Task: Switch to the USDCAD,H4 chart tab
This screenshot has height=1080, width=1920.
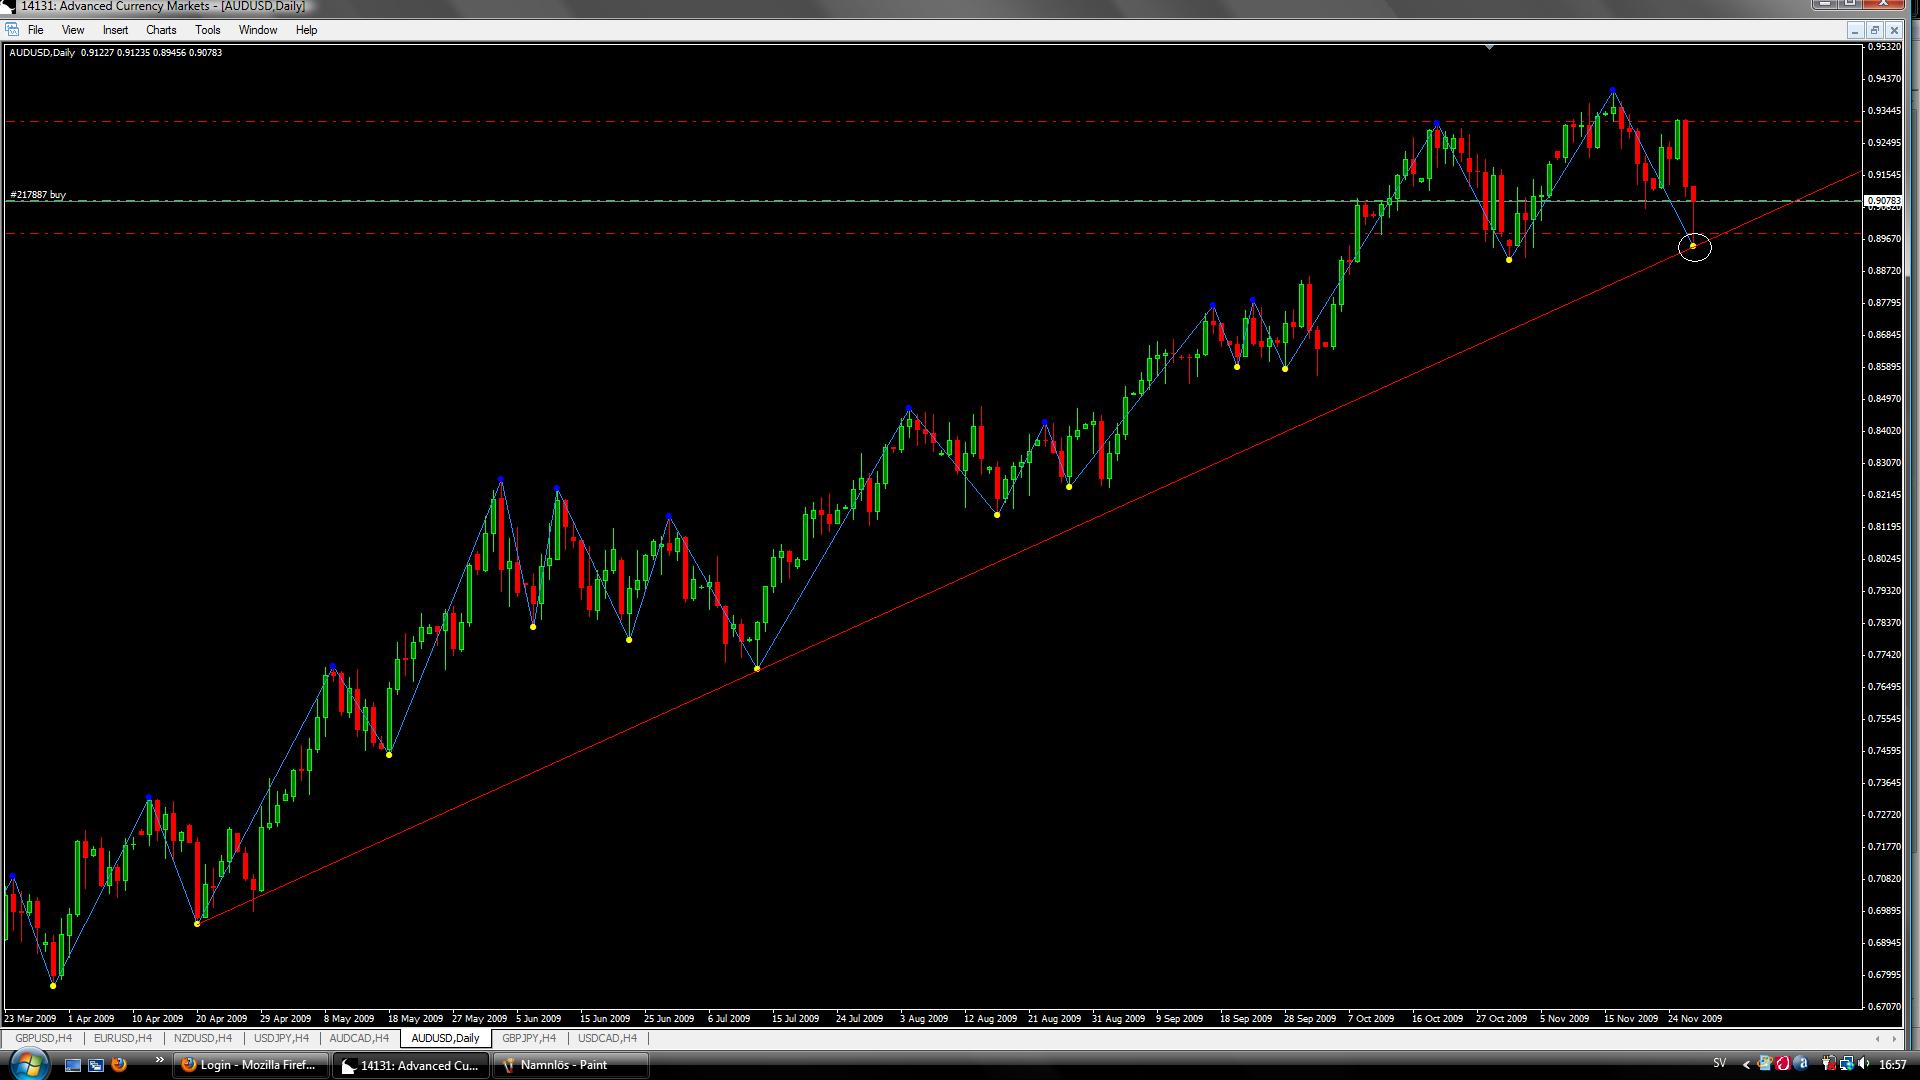Action: pyautogui.click(x=607, y=1038)
